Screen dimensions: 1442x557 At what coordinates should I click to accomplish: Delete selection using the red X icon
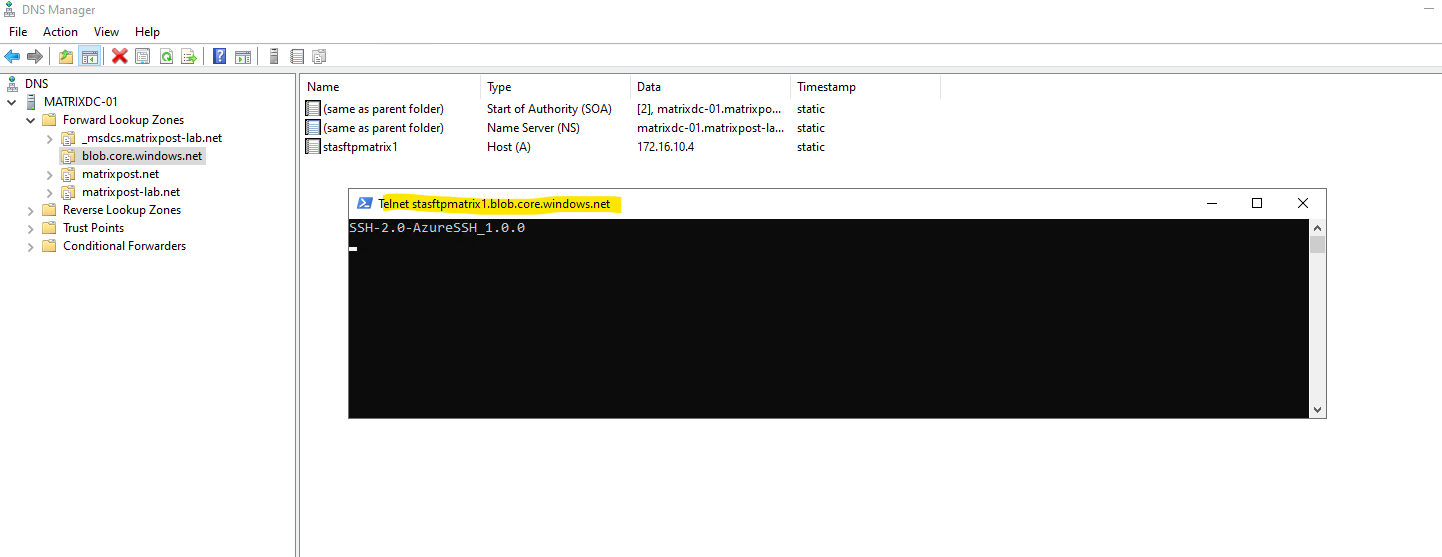coord(120,56)
